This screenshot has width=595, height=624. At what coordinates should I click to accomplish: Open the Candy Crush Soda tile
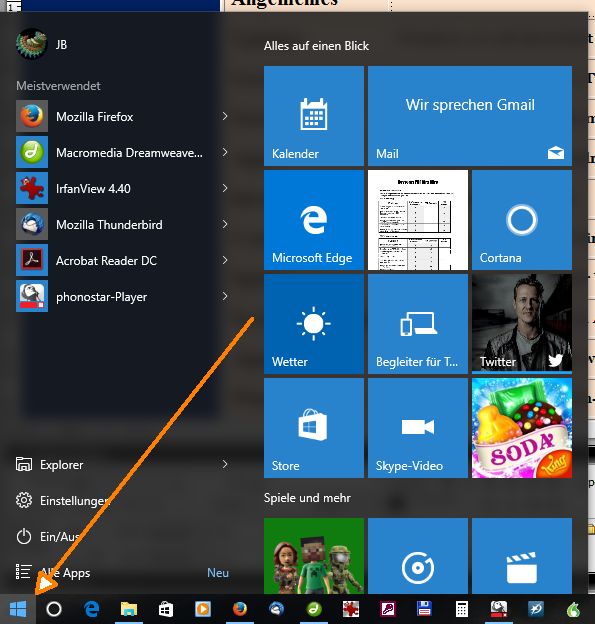pyautogui.click(x=522, y=428)
